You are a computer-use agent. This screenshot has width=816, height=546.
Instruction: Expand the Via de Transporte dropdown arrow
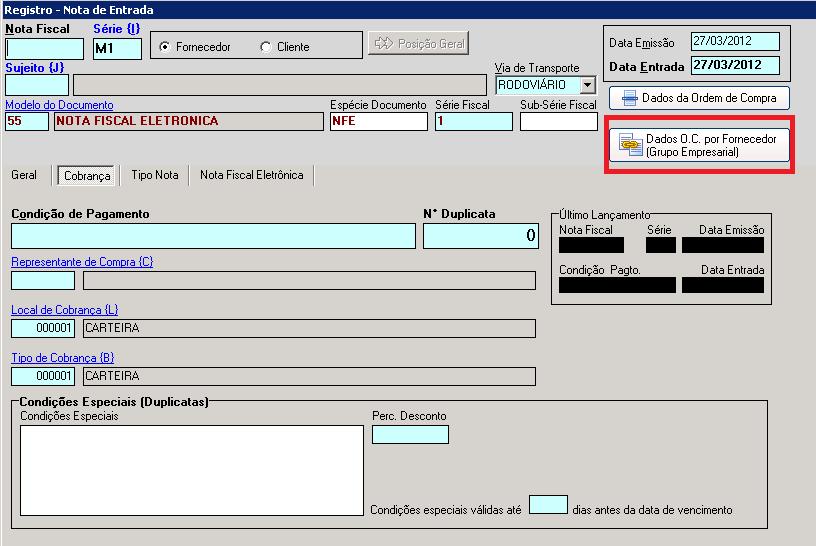tap(588, 85)
